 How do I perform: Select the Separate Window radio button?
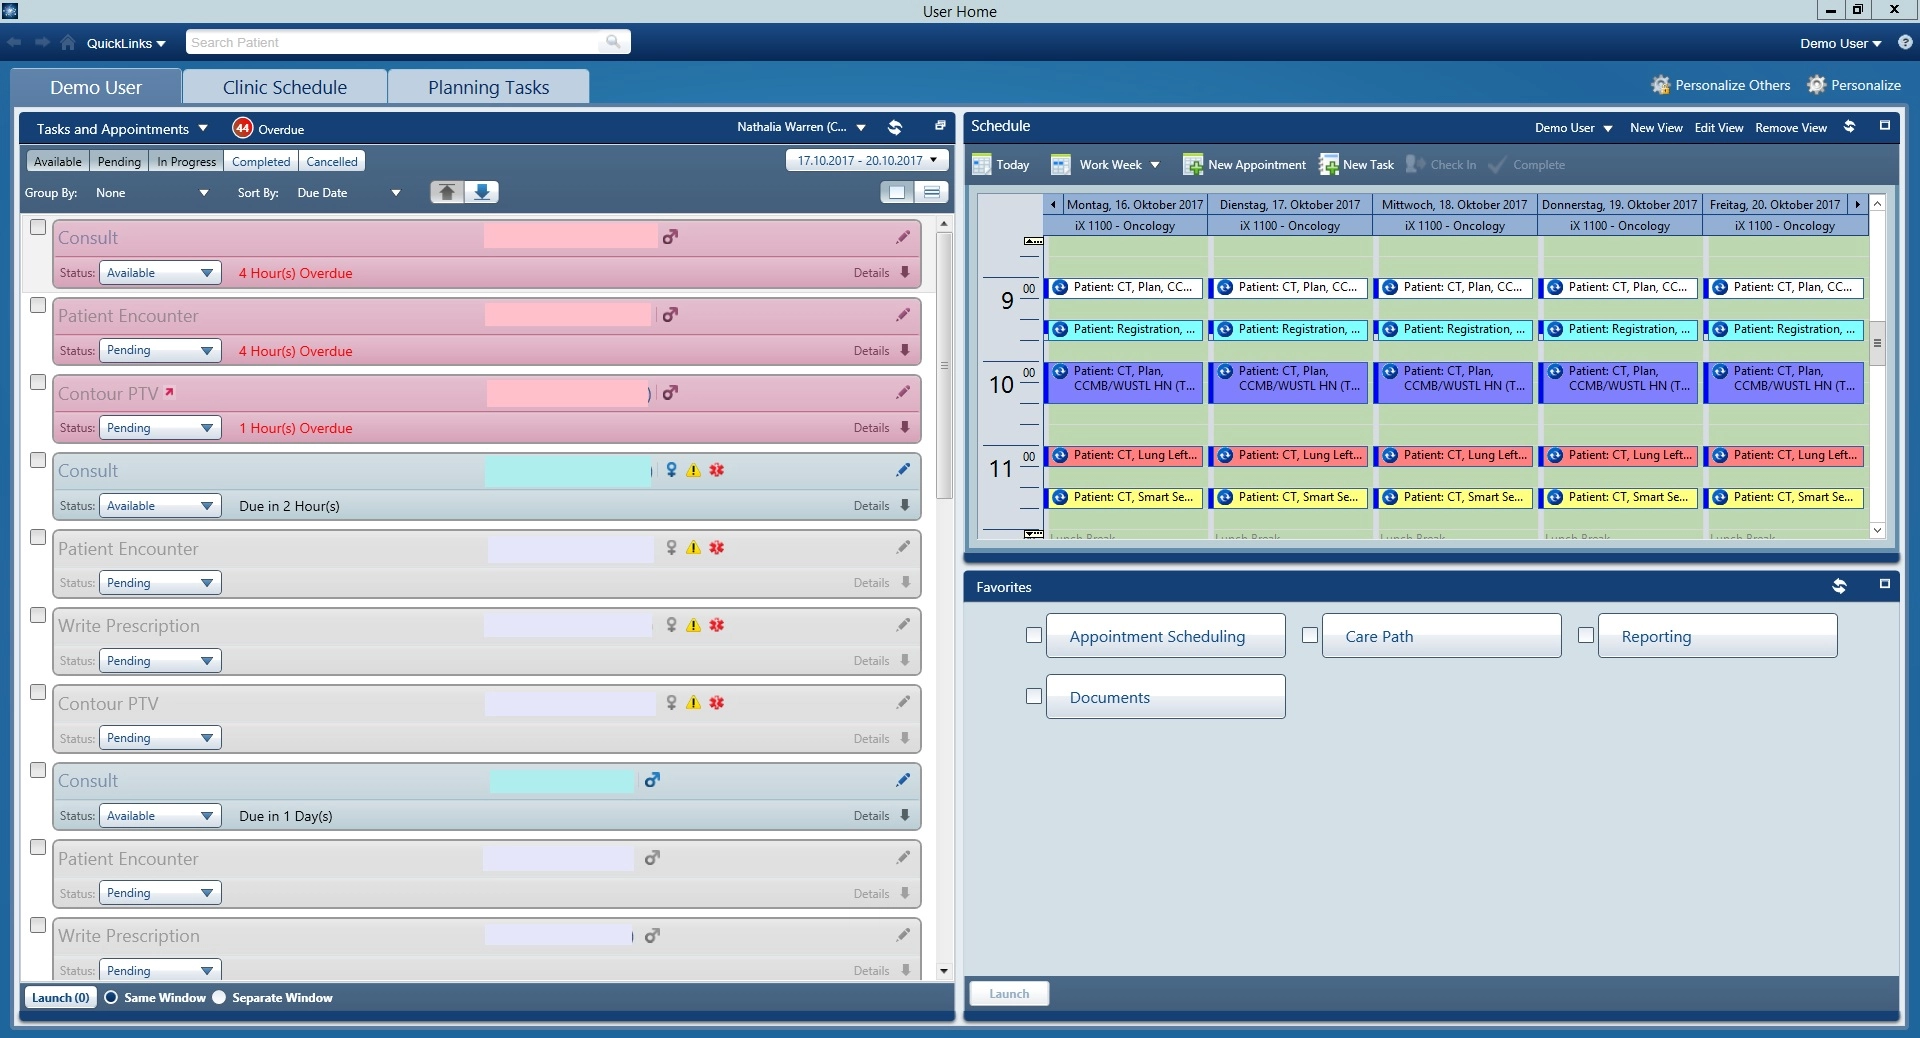[x=219, y=997]
